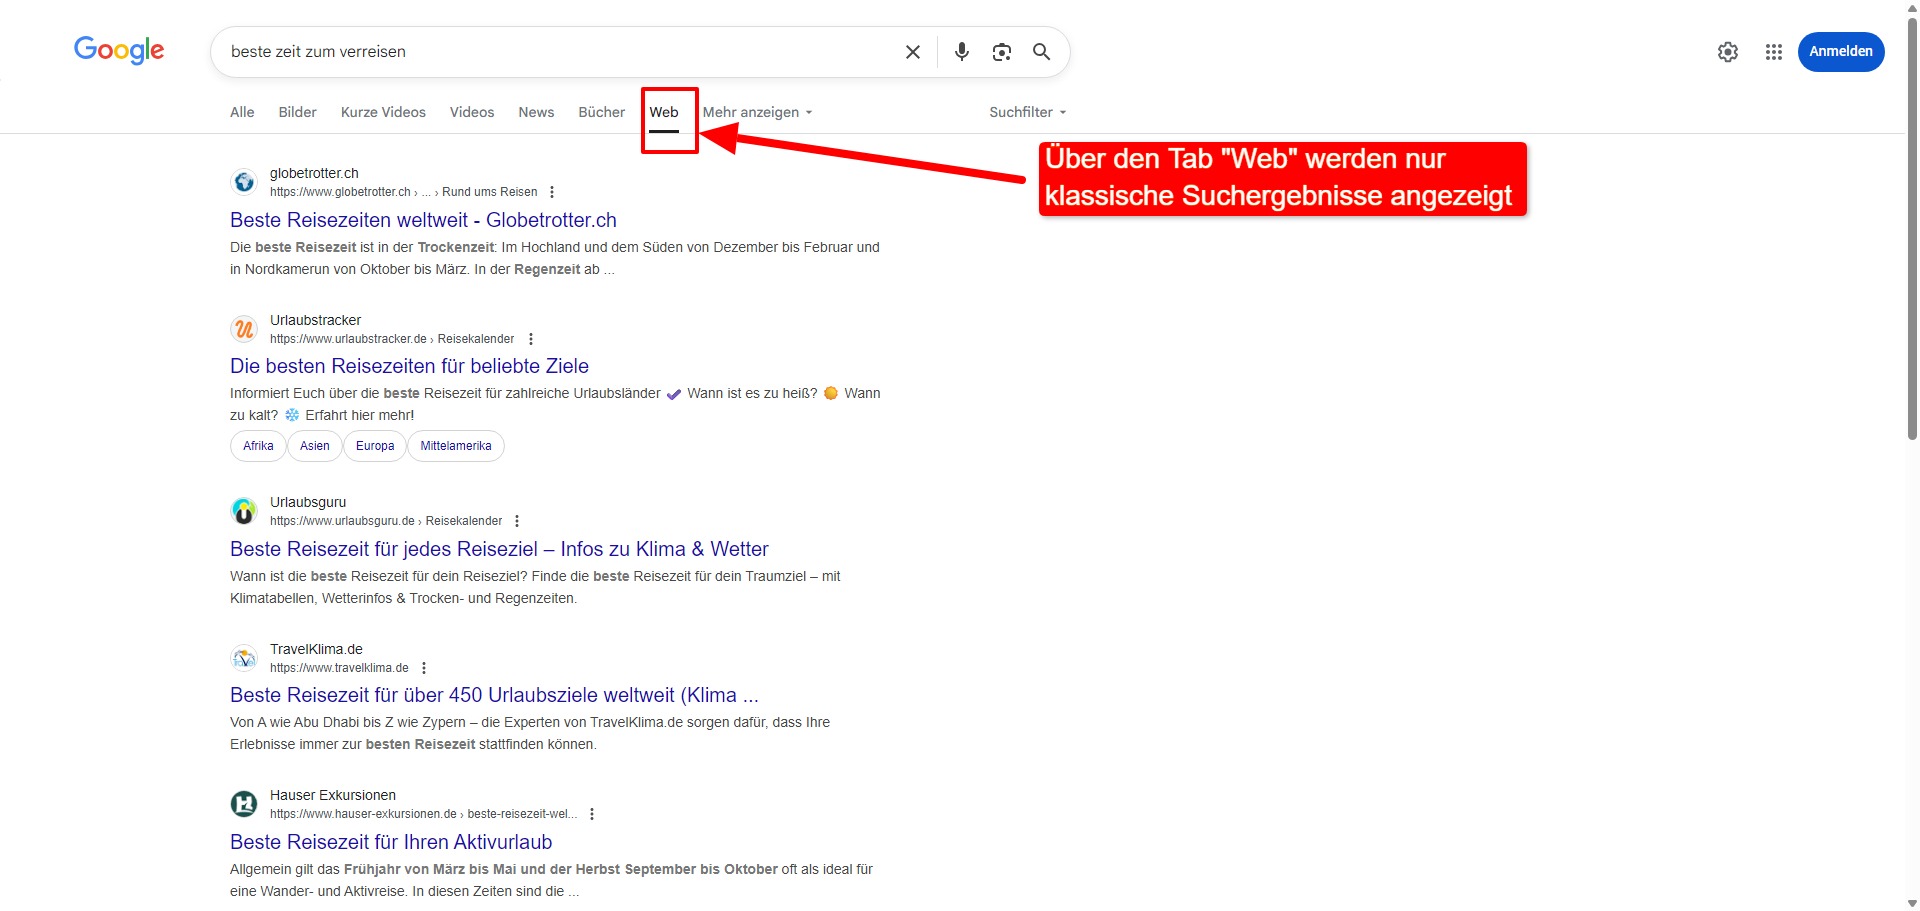
Task: Open more options for Urlaubstracker result
Action: tap(531, 339)
